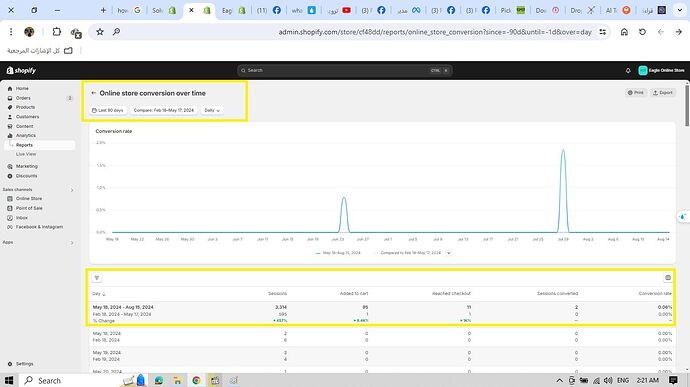The width and height of the screenshot is (690, 387).
Task: Go to the browser home page
Action: click(624, 32)
